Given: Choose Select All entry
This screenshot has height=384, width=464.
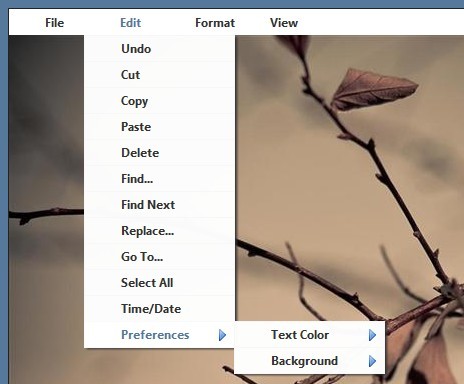Looking at the screenshot, I should (x=159, y=283).
